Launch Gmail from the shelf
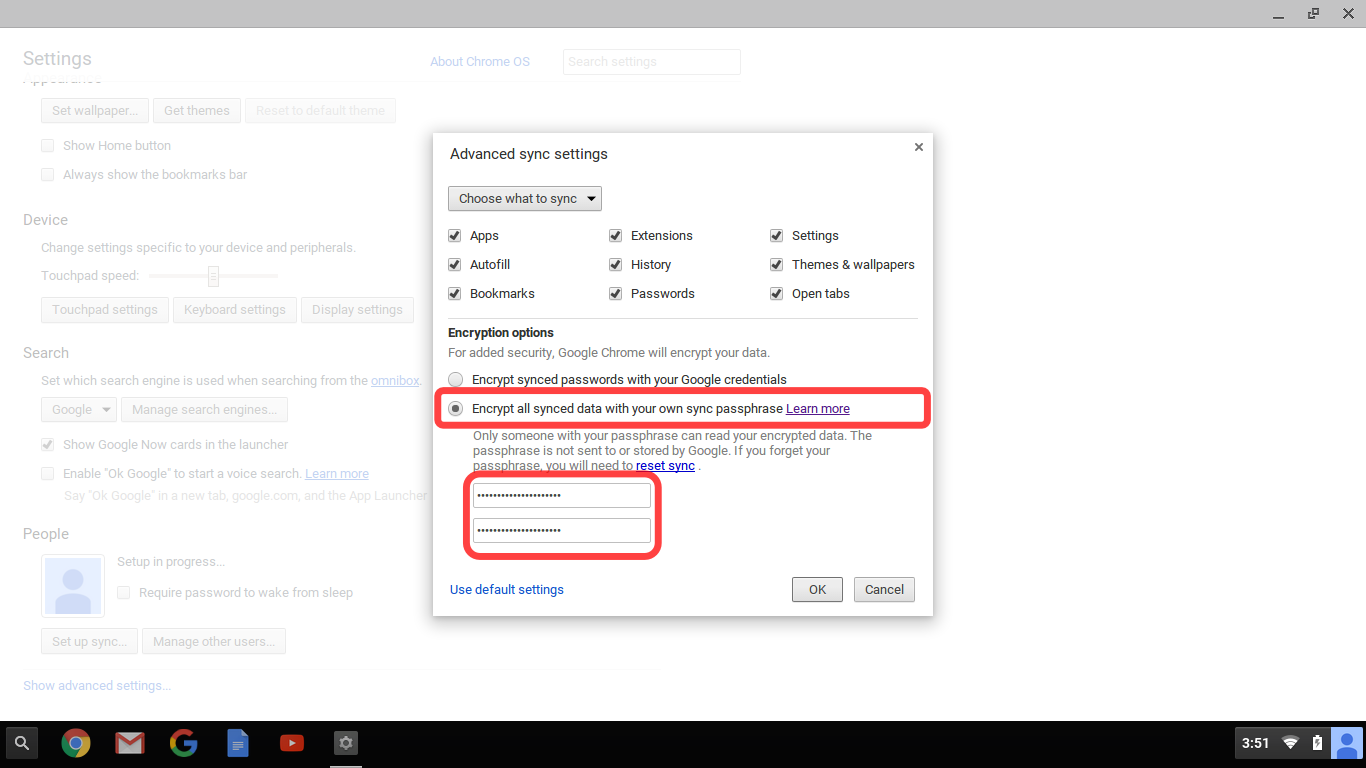This screenshot has width=1366, height=768. coord(129,743)
